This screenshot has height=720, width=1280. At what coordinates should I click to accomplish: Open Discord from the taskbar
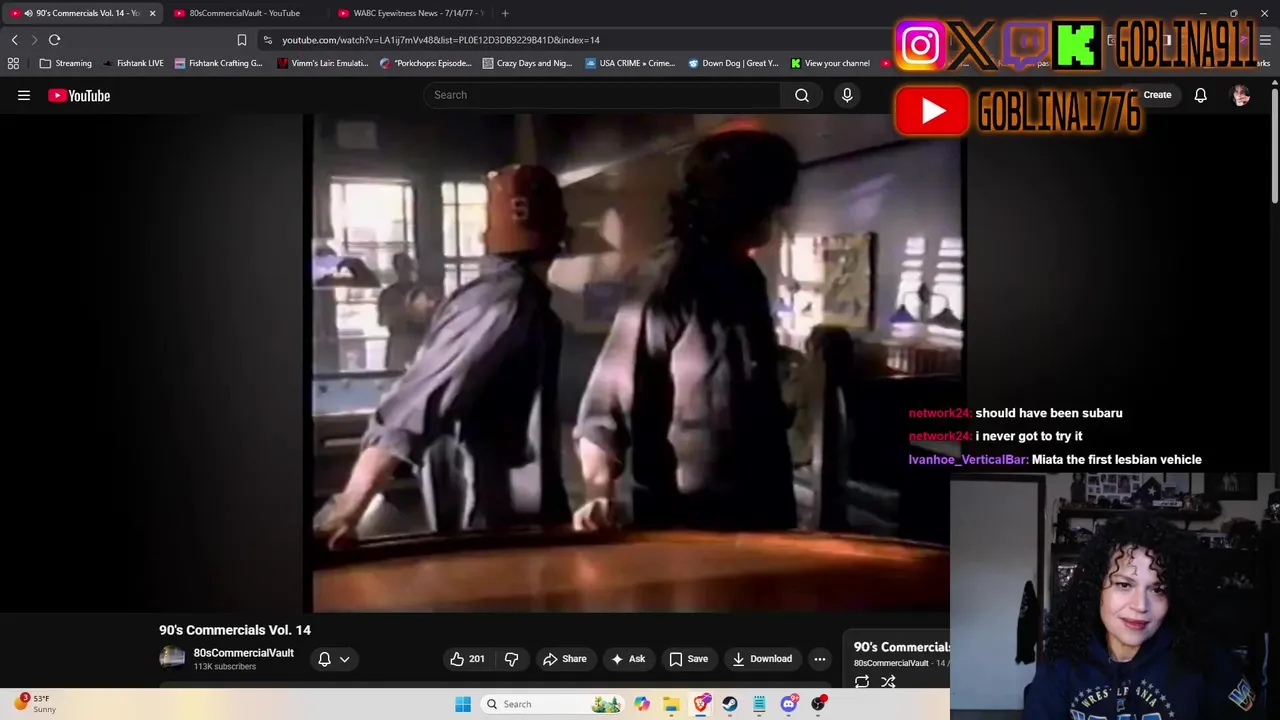pyautogui.click(x=789, y=704)
